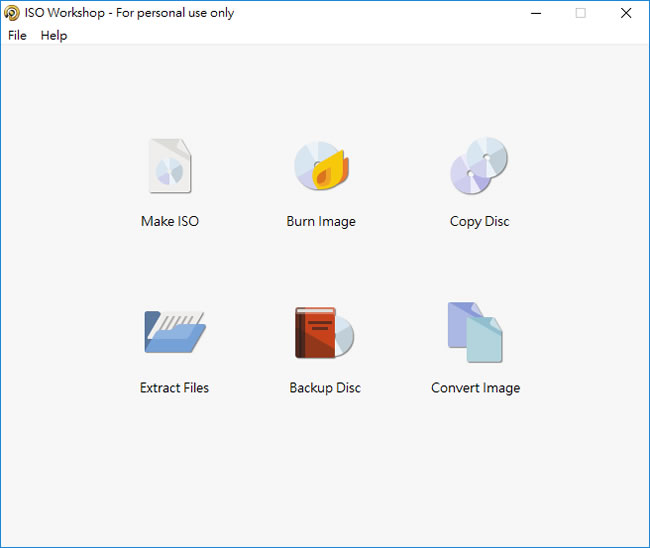Select the "Copy Disc" text label

tap(479, 221)
